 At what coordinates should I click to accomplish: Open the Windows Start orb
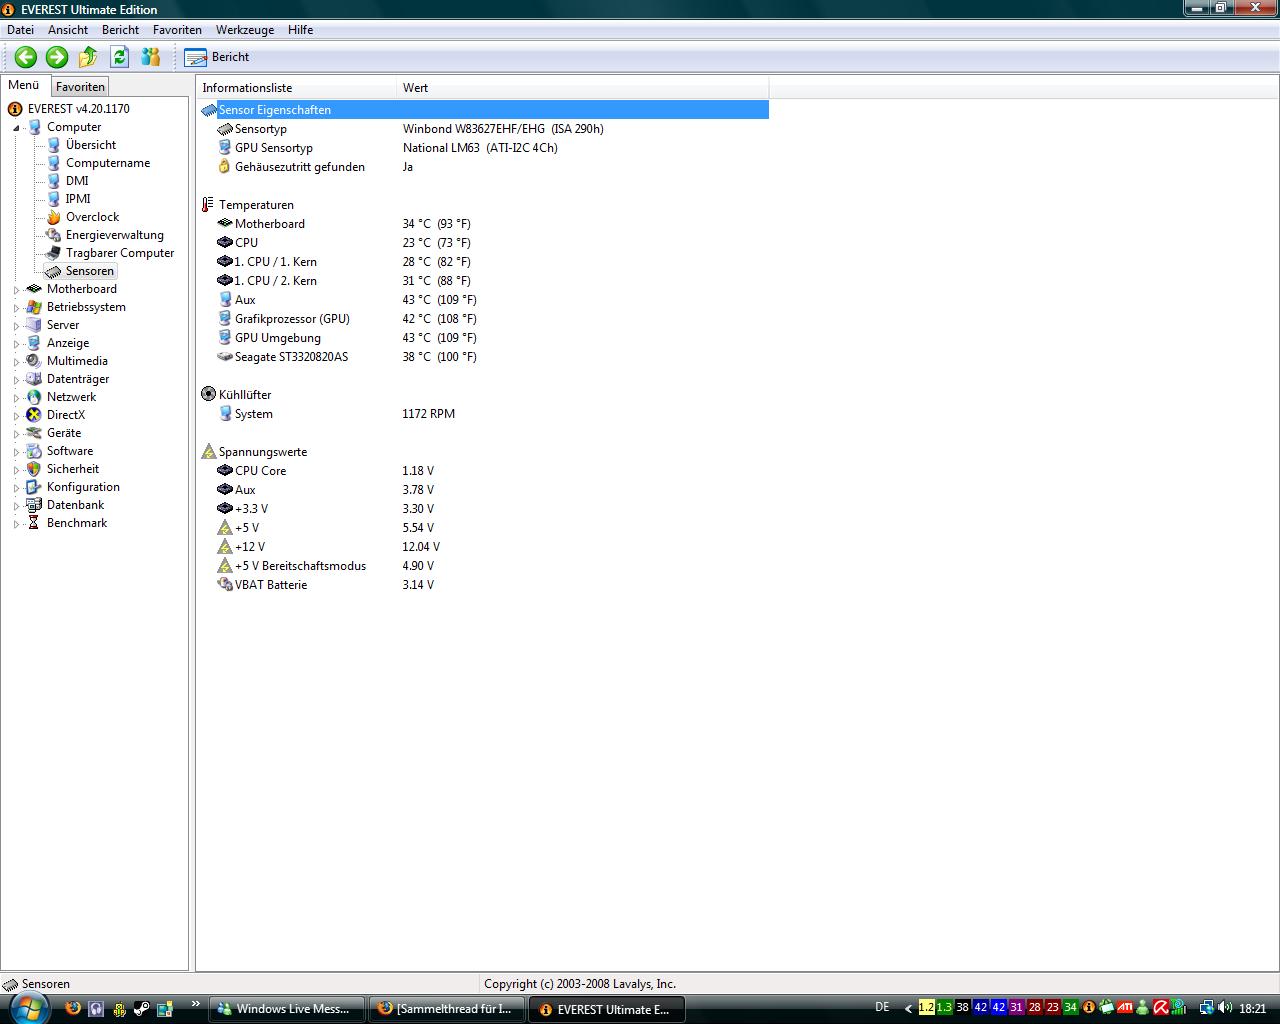coord(28,1007)
